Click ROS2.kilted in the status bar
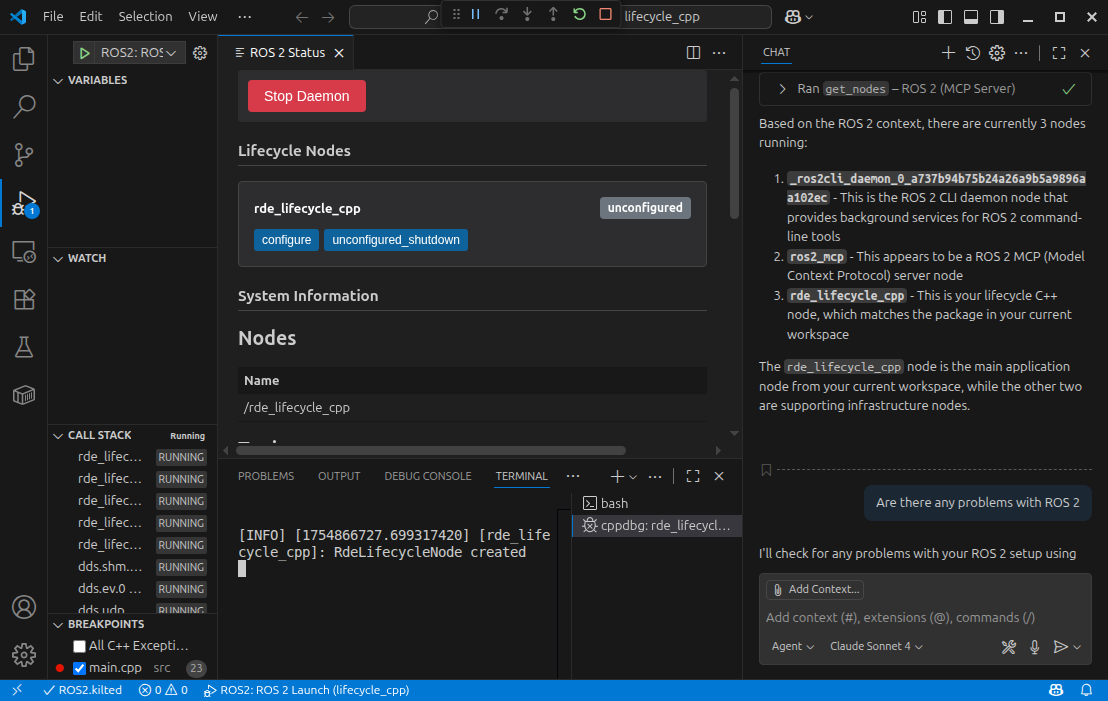This screenshot has height=701, width=1108. coord(83,690)
